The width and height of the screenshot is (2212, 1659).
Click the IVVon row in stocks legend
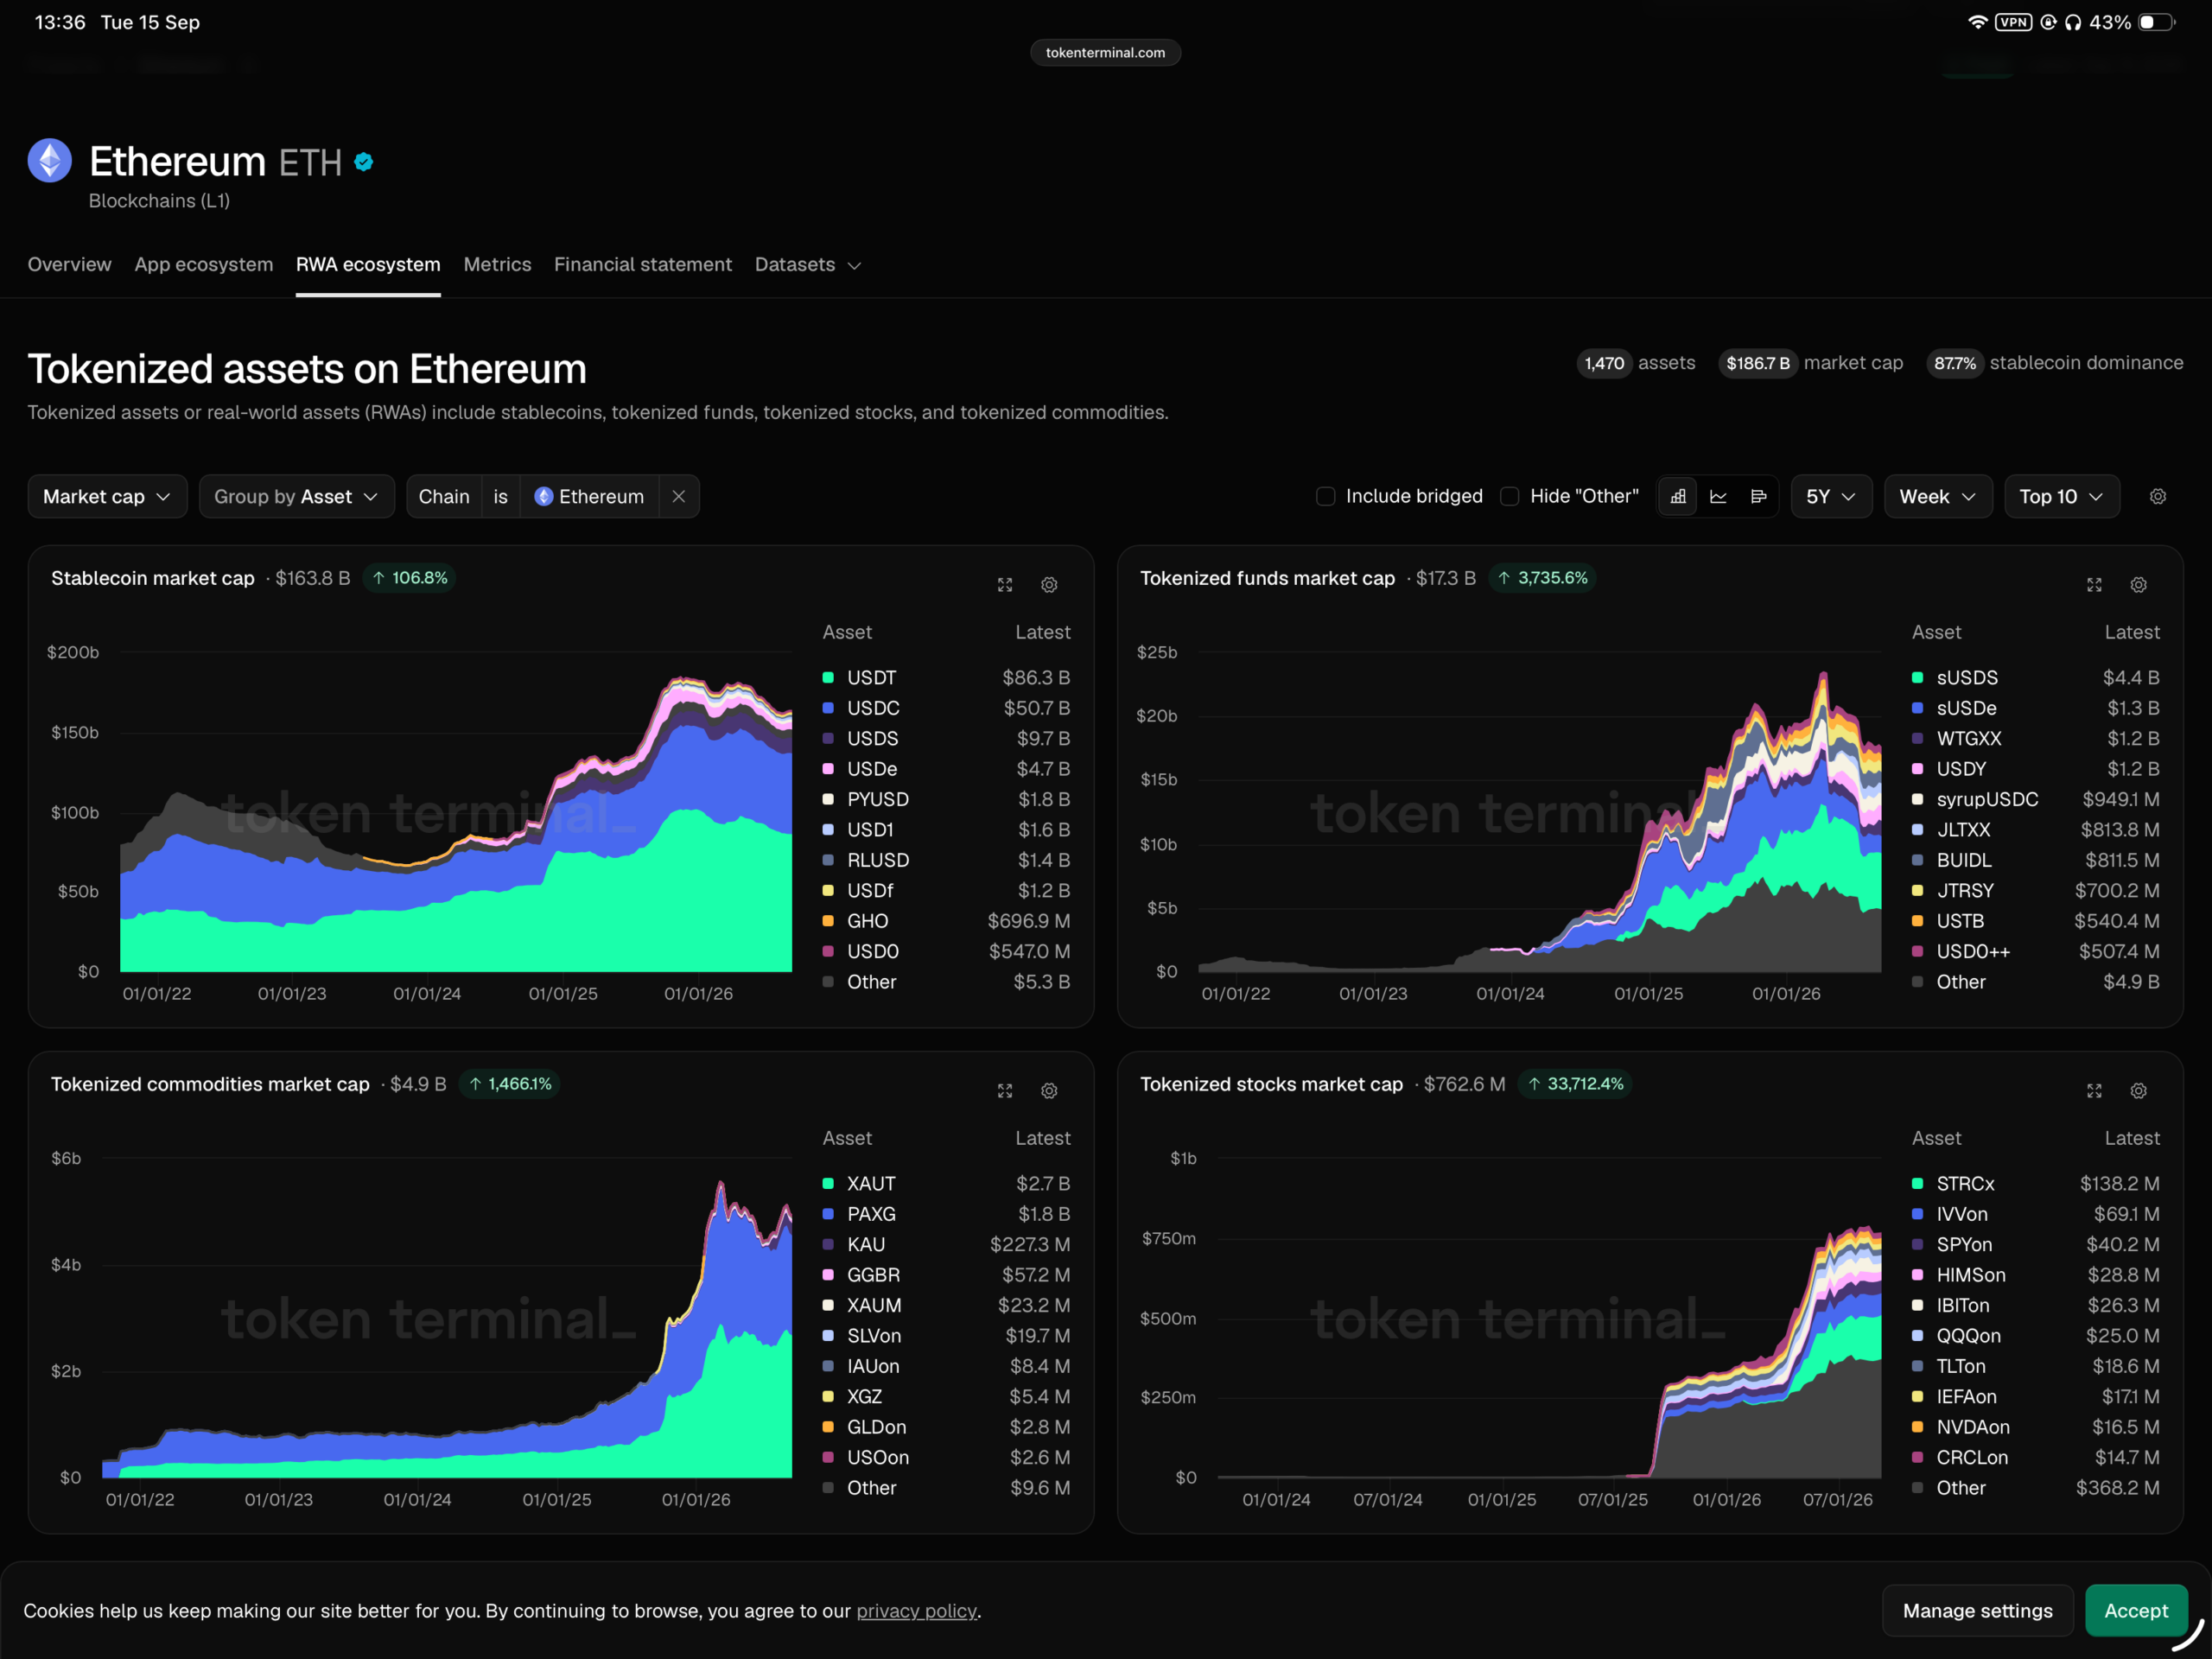coord(2035,1214)
